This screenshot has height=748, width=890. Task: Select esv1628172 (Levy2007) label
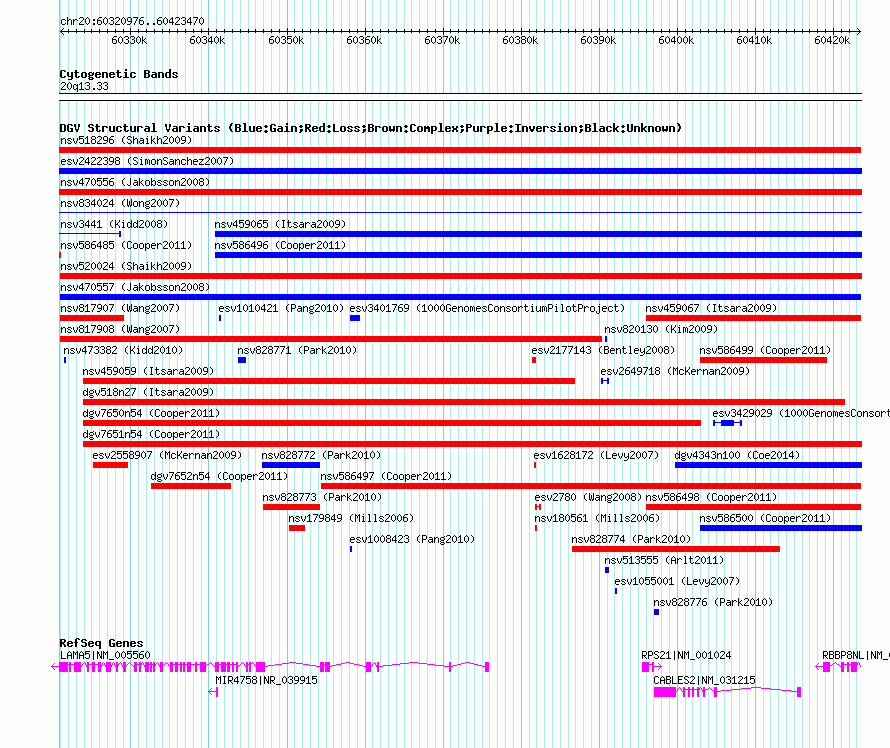click(x=597, y=455)
